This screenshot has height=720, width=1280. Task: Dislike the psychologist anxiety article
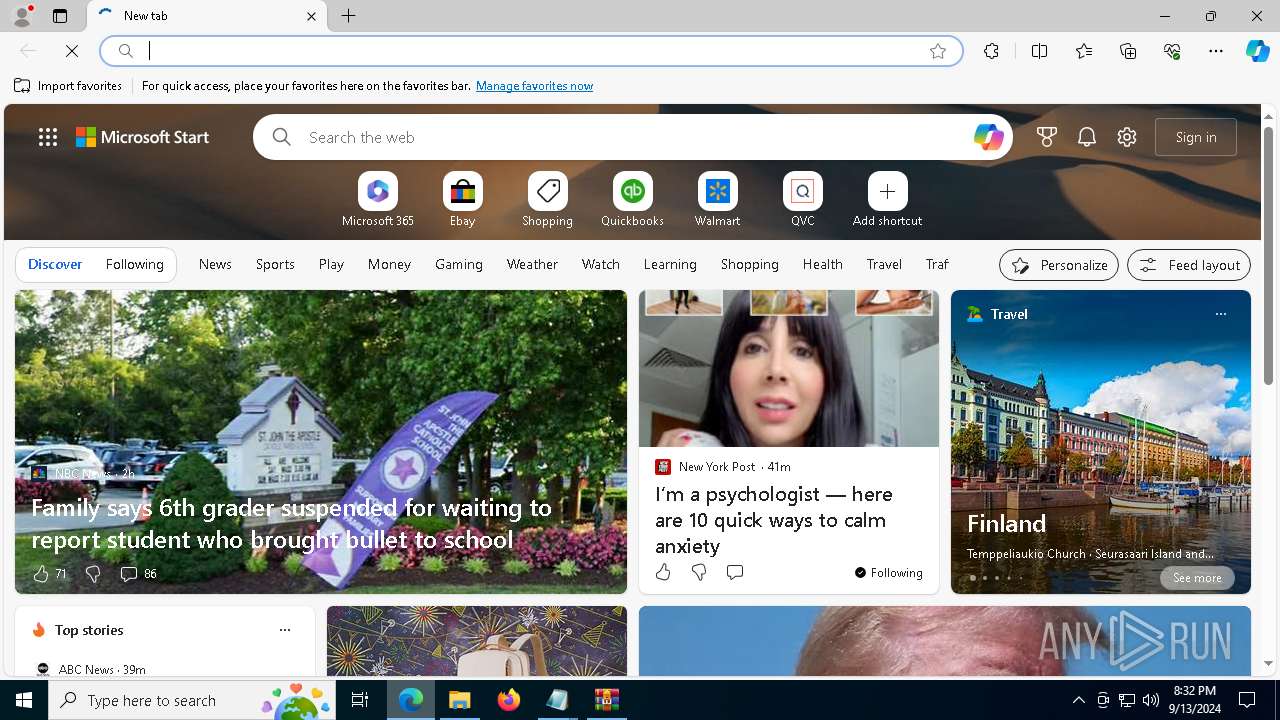pos(699,572)
